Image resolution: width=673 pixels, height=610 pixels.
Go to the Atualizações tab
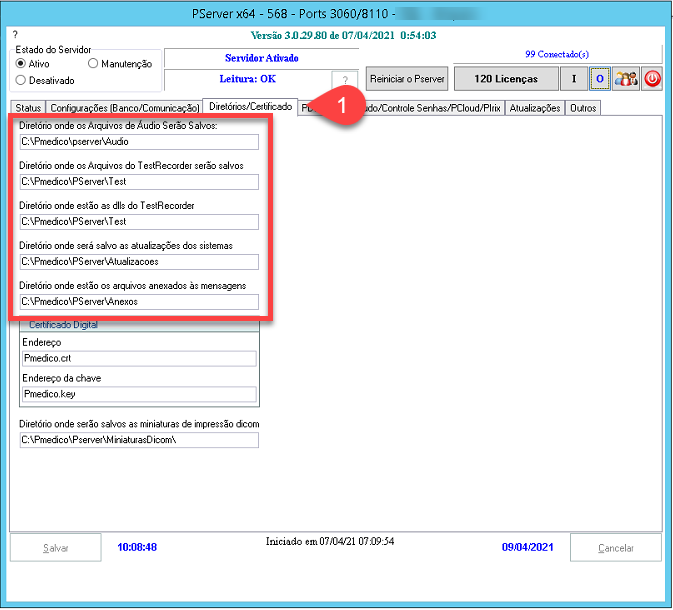(535, 108)
